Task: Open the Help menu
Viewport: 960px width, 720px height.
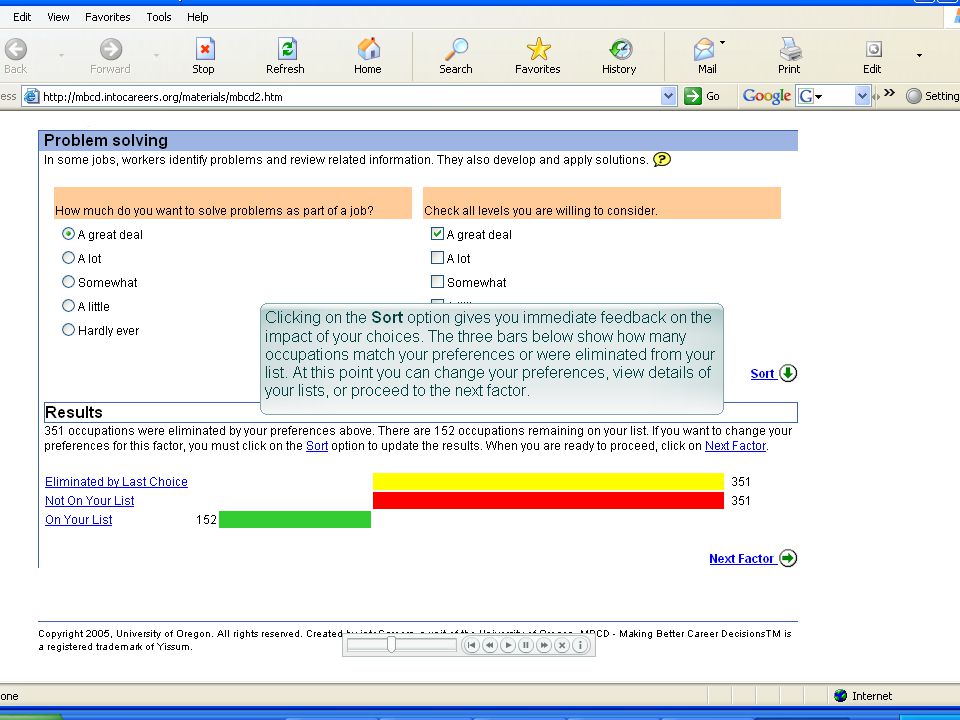Action: click(x=198, y=17)
